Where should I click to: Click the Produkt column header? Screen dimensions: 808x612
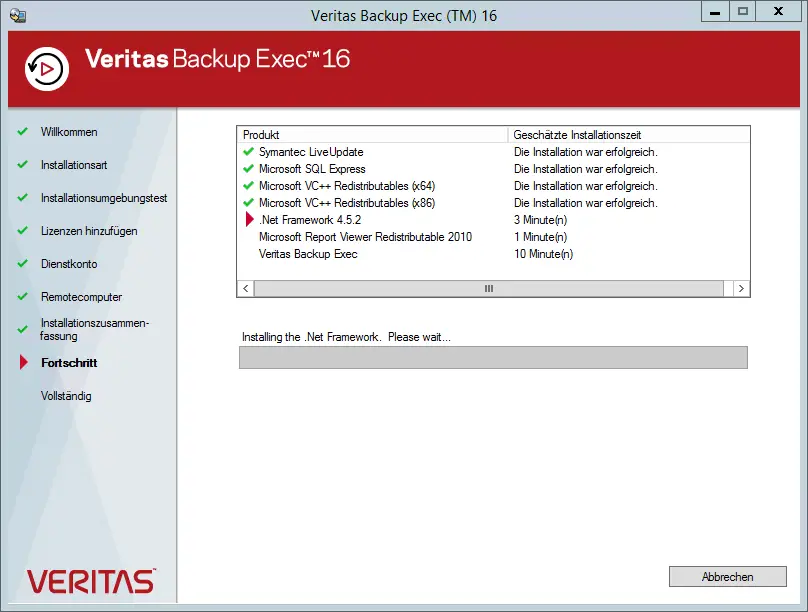click(373, 135)
